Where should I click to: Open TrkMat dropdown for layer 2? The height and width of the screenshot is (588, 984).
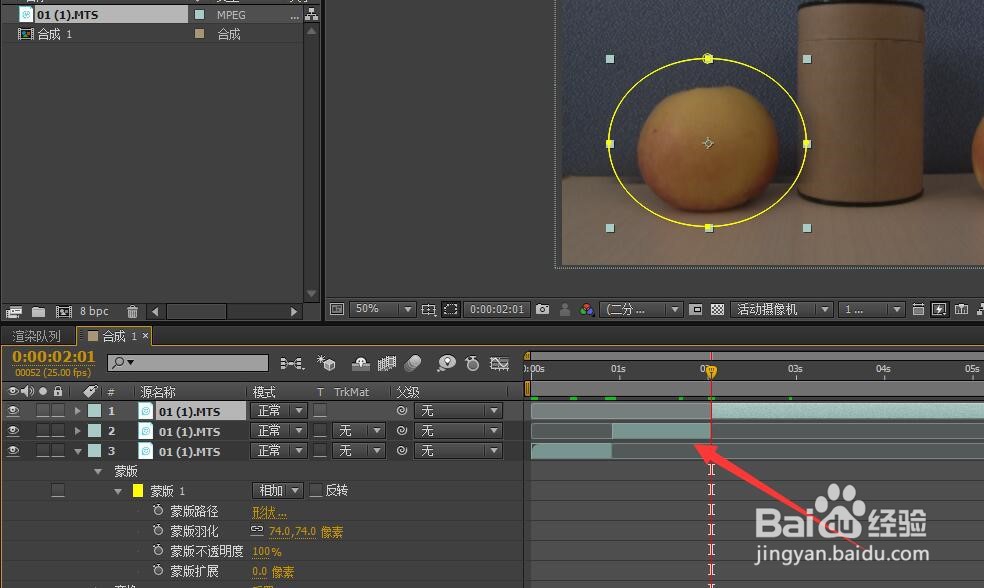click(358, 430)
